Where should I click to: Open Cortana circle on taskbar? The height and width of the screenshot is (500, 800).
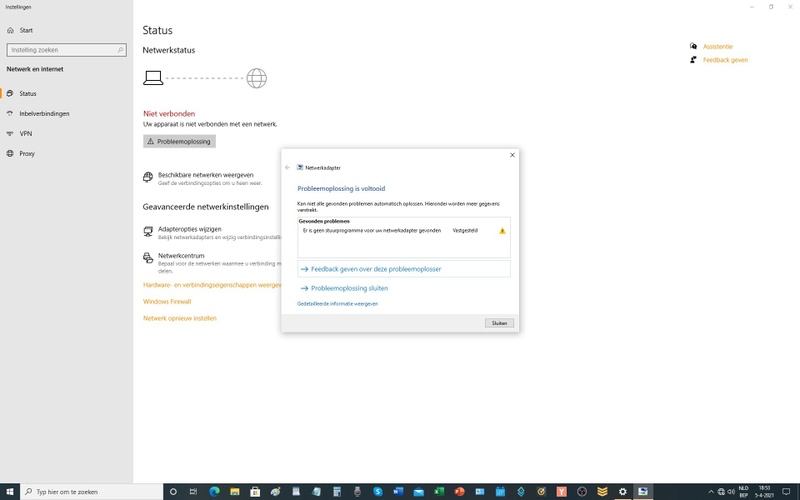click(x=173, y=492)
